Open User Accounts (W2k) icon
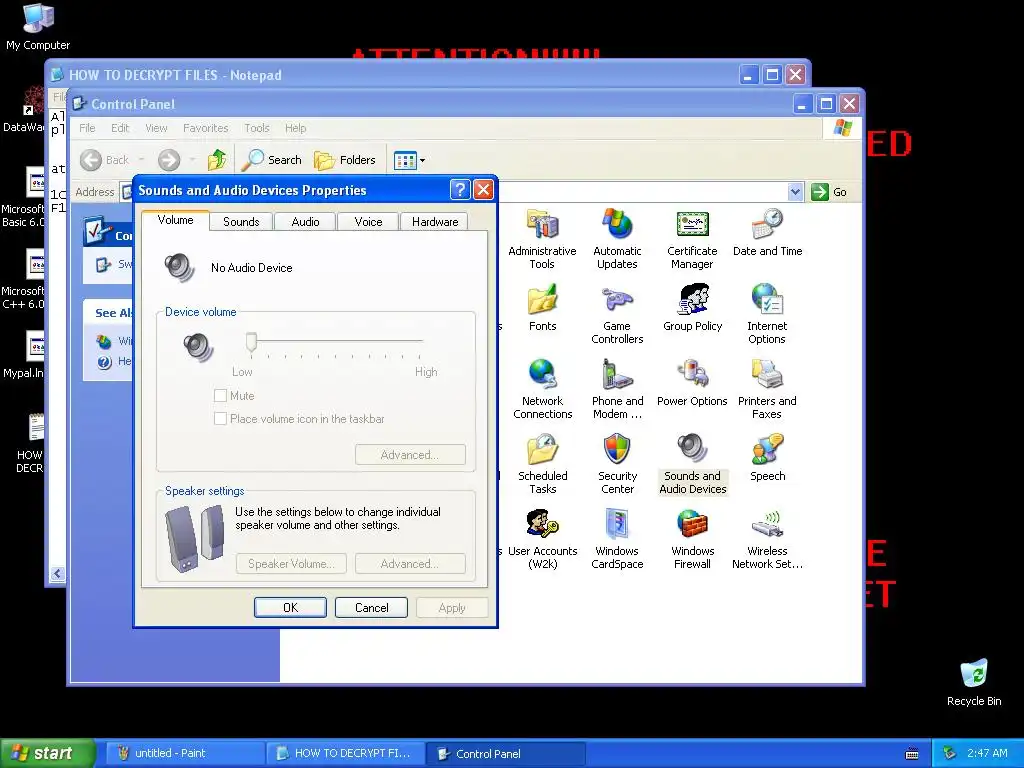This screenshot has height=768, width=1024. point(542,539)
